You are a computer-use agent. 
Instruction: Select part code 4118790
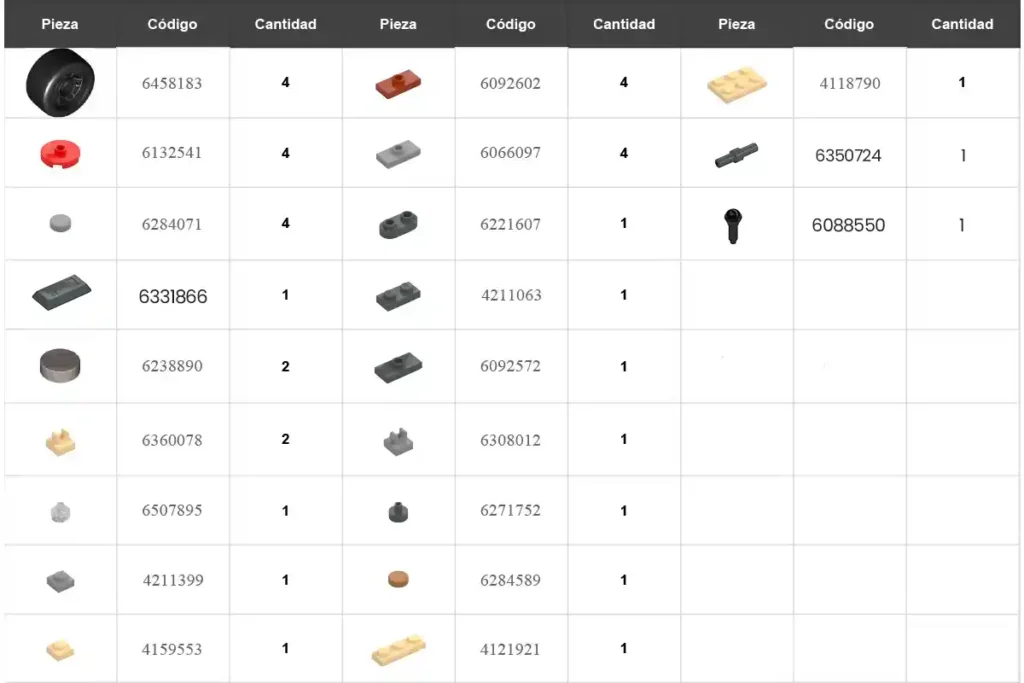850,84
